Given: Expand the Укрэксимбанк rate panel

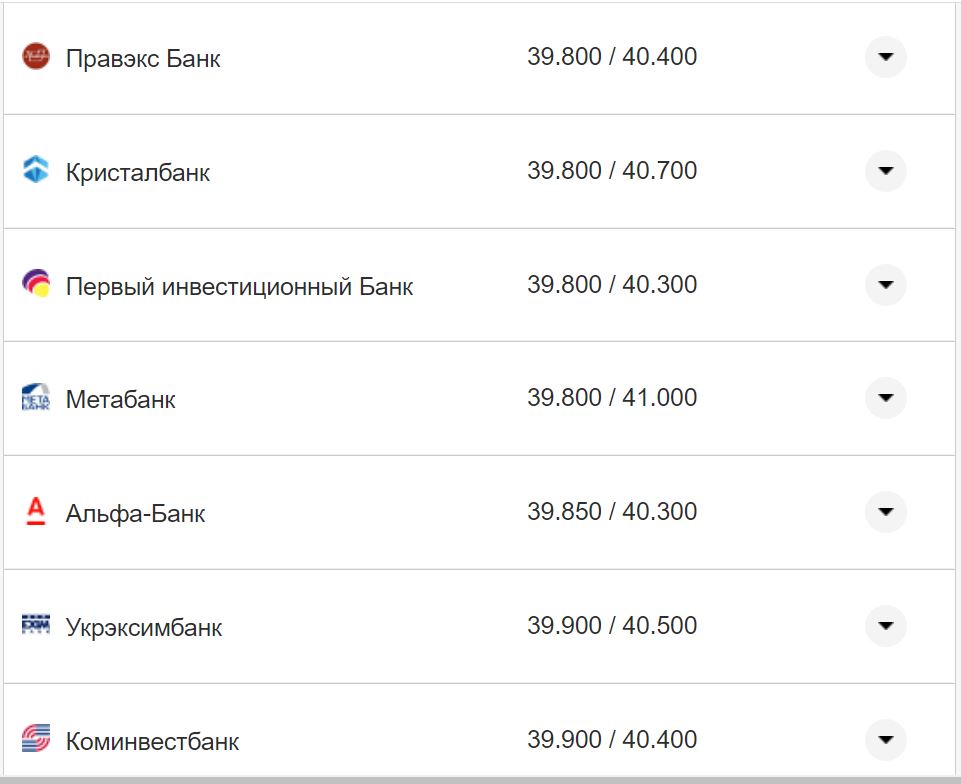Looking at the screenshot, I should 884,625.
